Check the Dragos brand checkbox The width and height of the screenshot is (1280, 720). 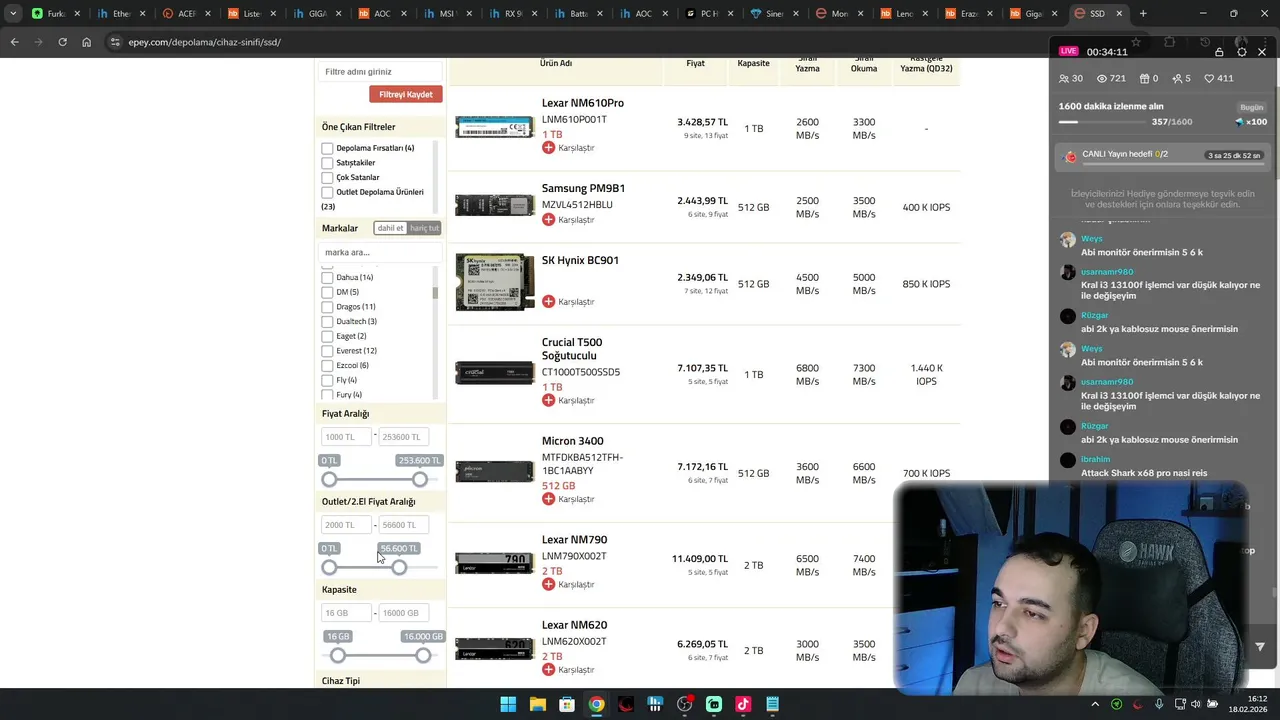click(327, 307)
